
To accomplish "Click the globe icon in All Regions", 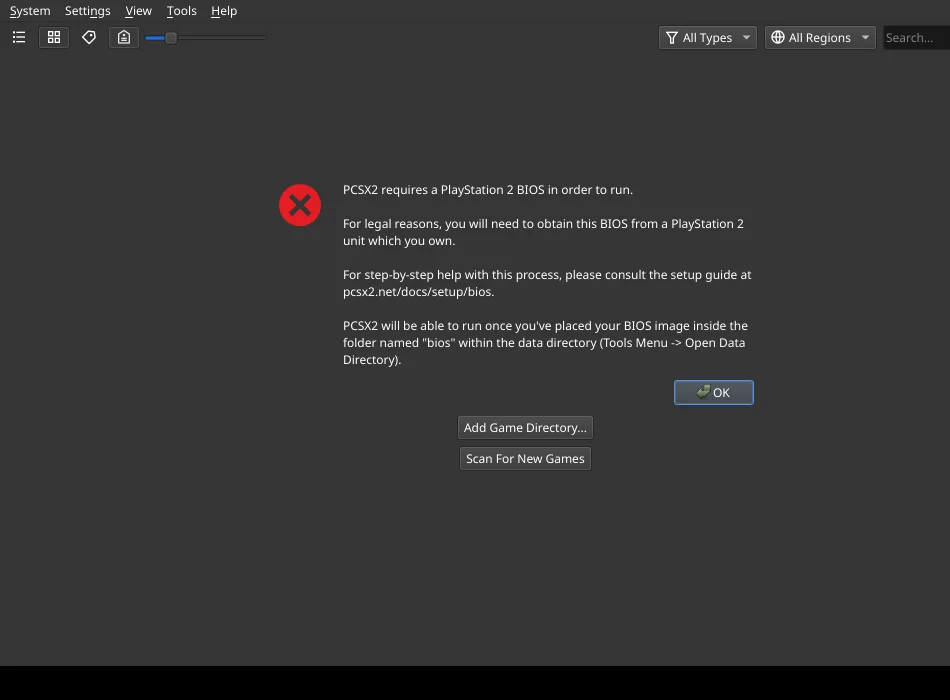I will pos(778,38).
